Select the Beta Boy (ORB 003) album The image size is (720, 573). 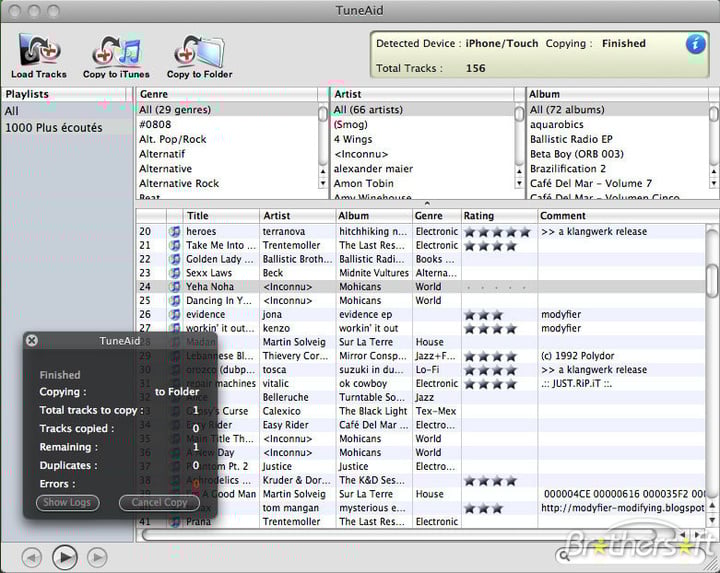(618, 154)
